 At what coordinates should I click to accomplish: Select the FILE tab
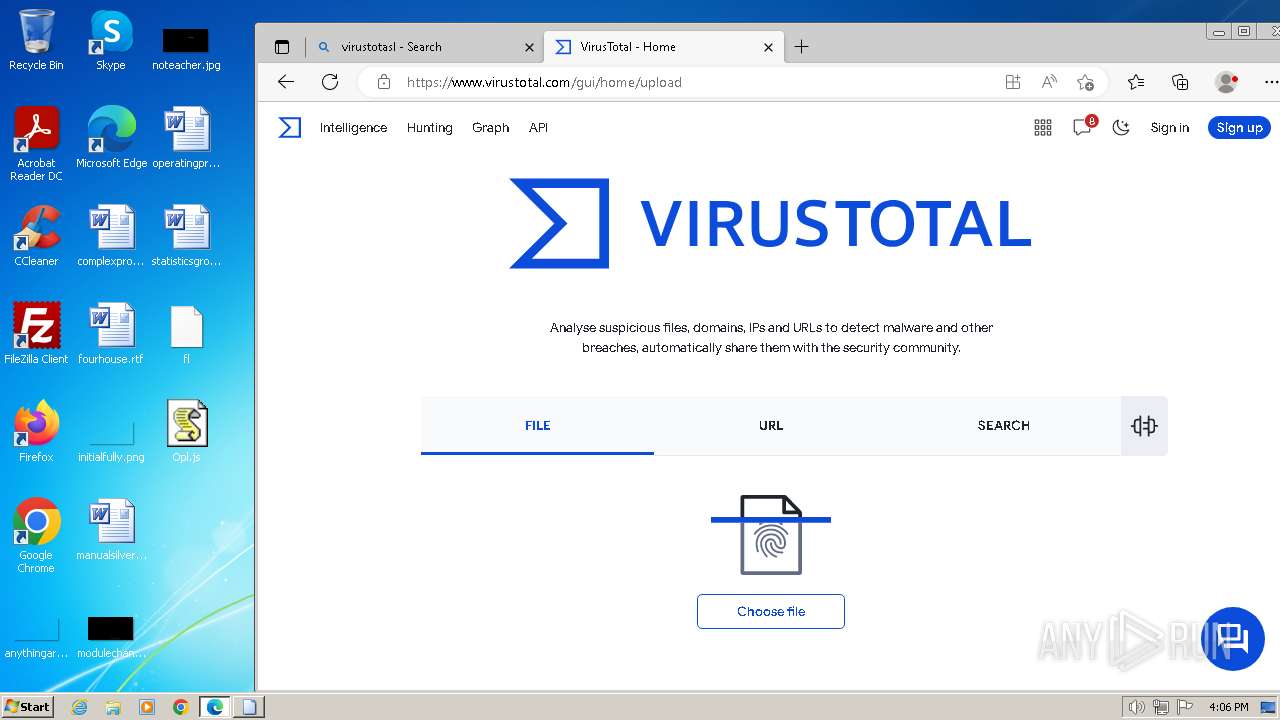click(x=538, y=426)
